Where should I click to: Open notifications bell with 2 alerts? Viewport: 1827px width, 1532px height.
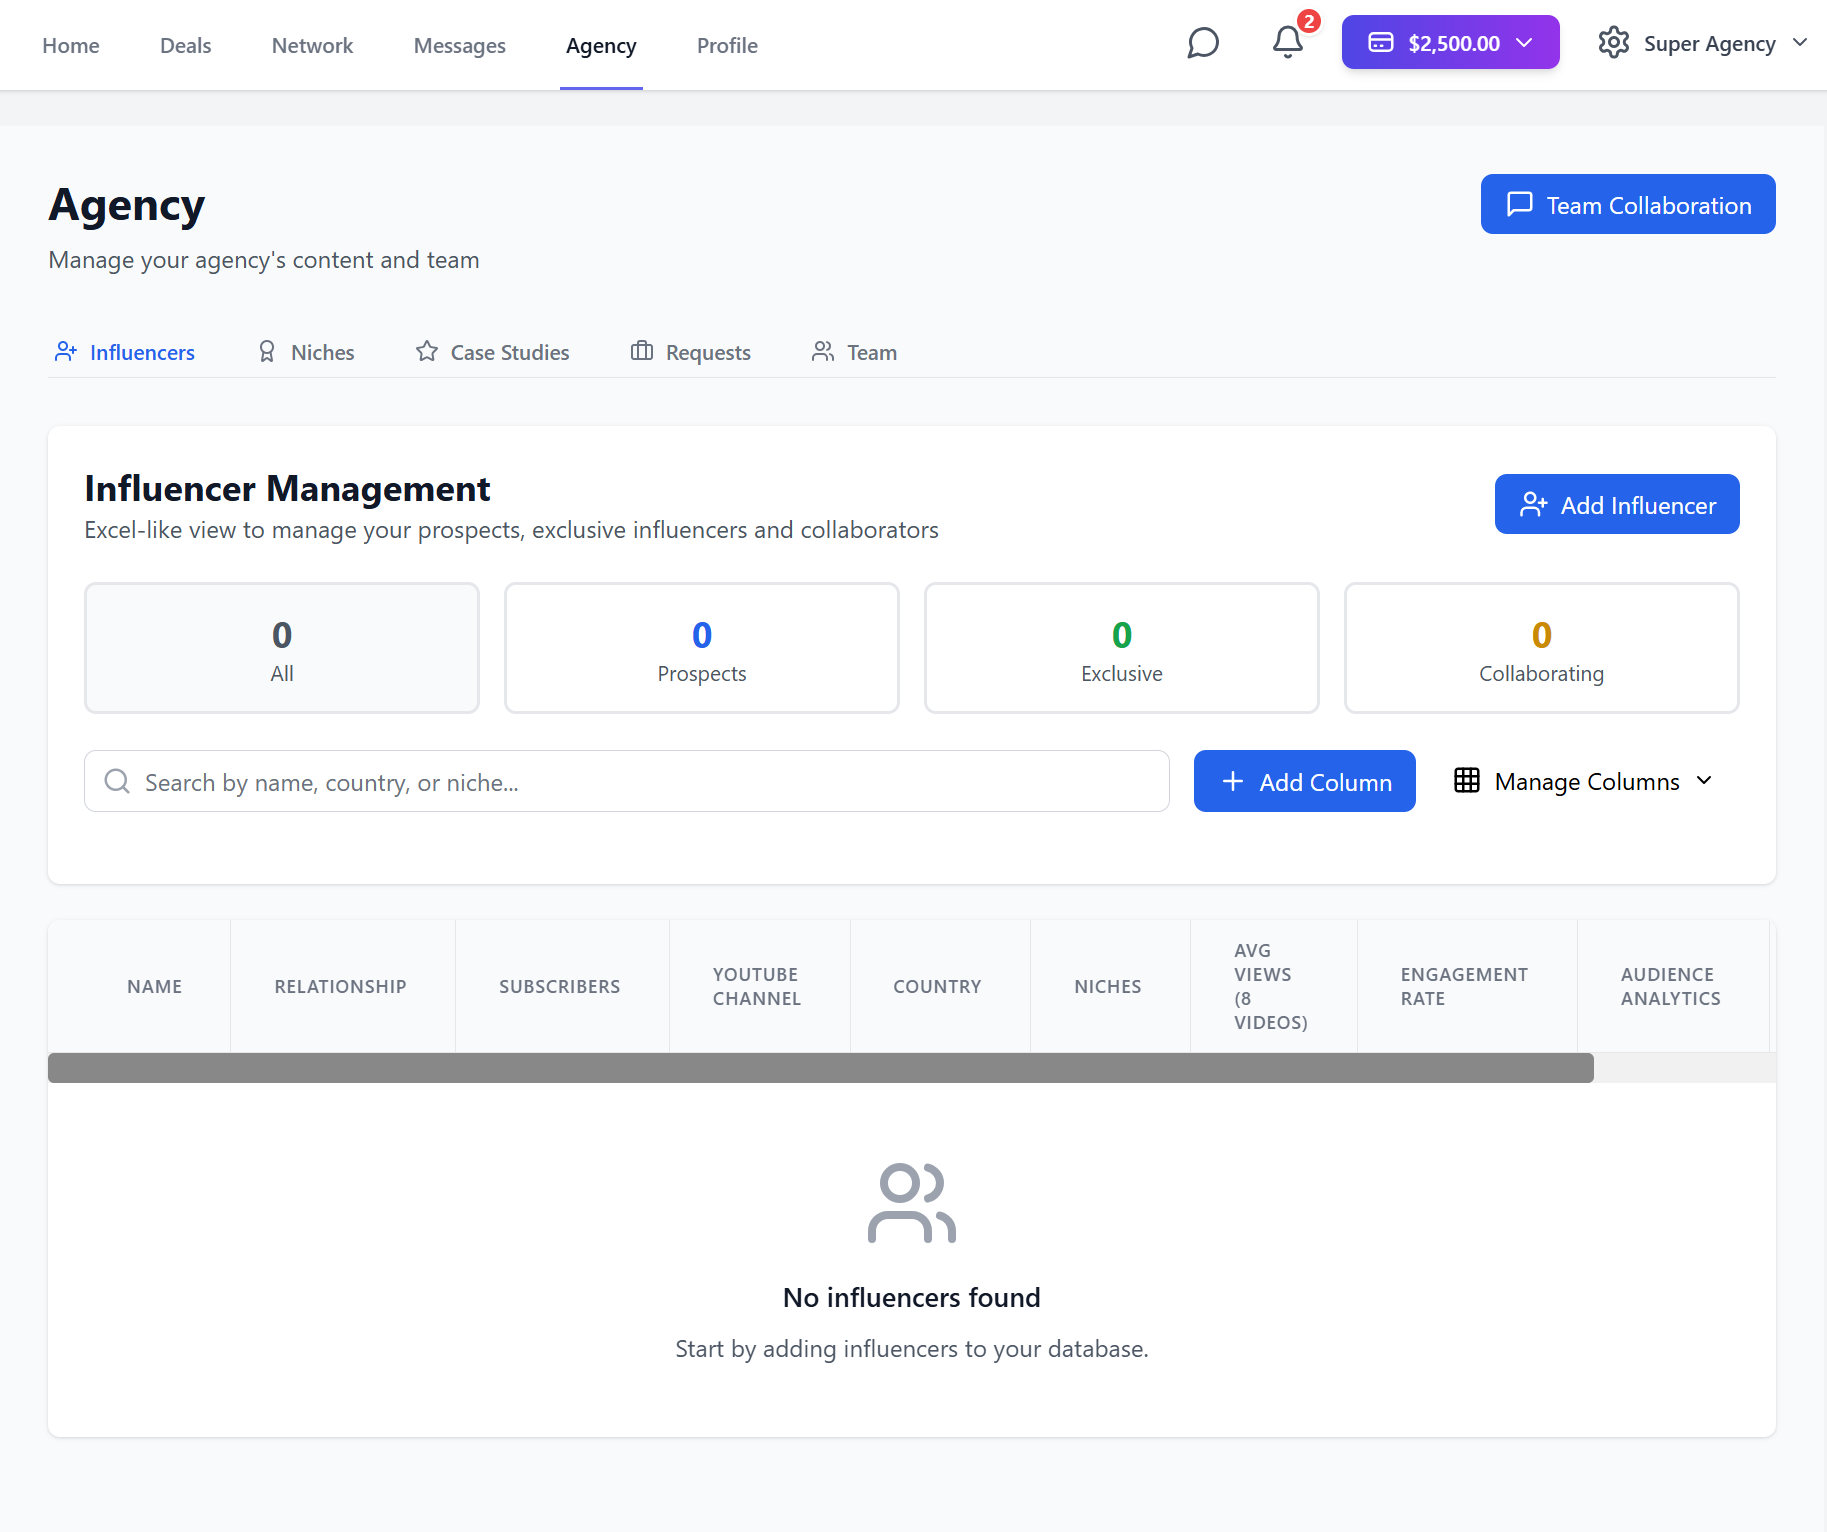point(1288,42)
